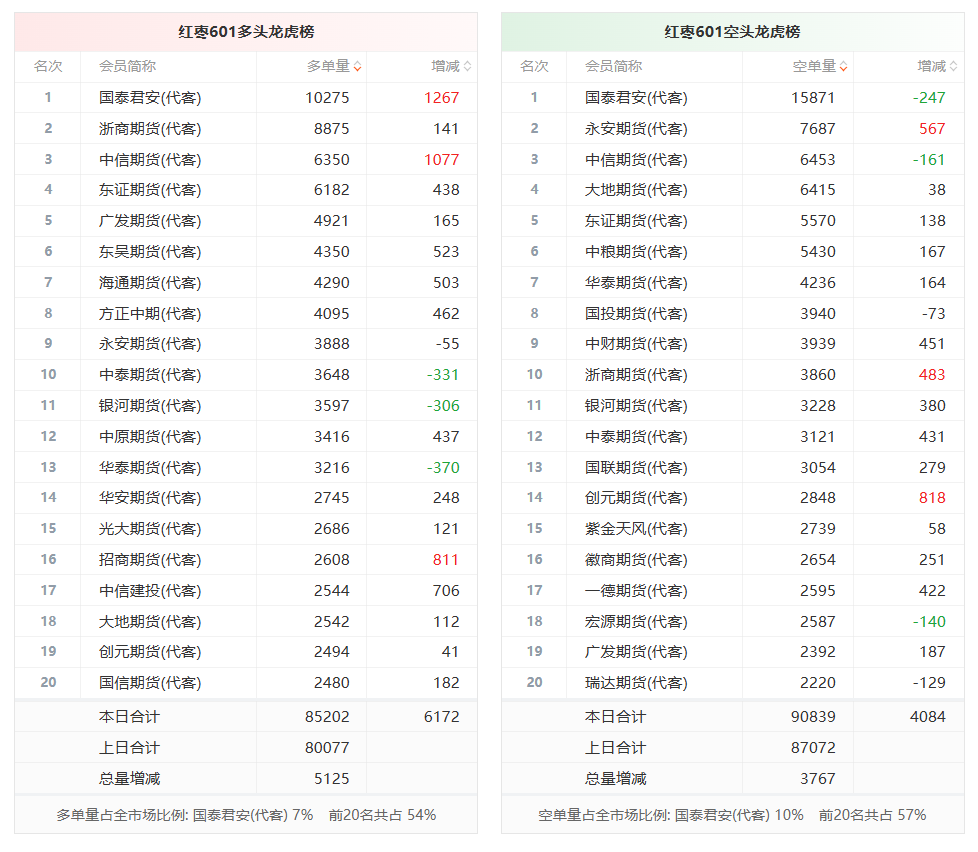Select 一德期货(代客) row name
The image size is (978, 852).
coord(636,591)
